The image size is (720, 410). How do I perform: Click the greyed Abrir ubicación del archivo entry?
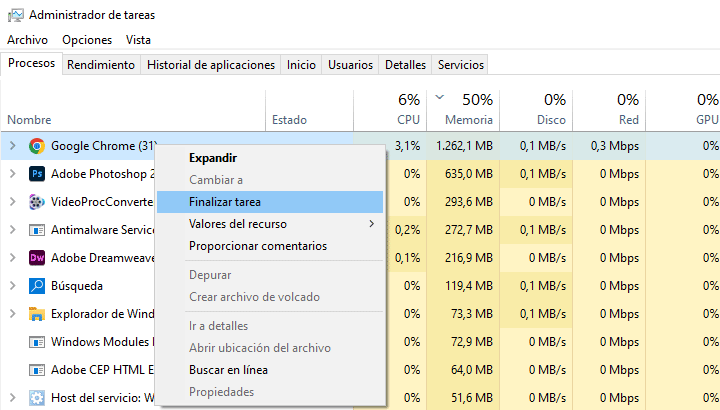[x=270, y=348]
